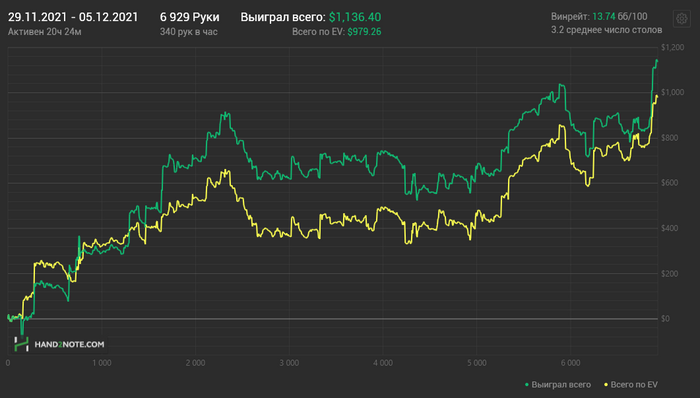This screenshot has height=398, width=700.
Task: Click the green dot beside 'Выиграл всего' legend
Action: point(527,385)
